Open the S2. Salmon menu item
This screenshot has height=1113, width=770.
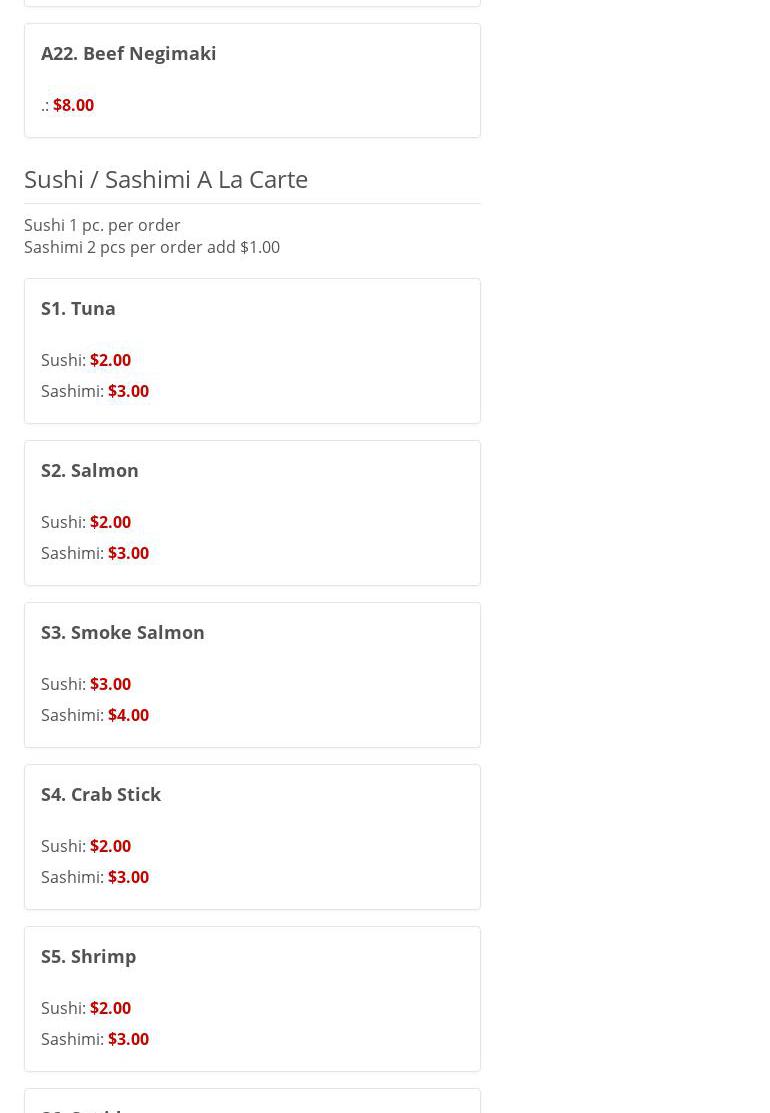(90, 470)
